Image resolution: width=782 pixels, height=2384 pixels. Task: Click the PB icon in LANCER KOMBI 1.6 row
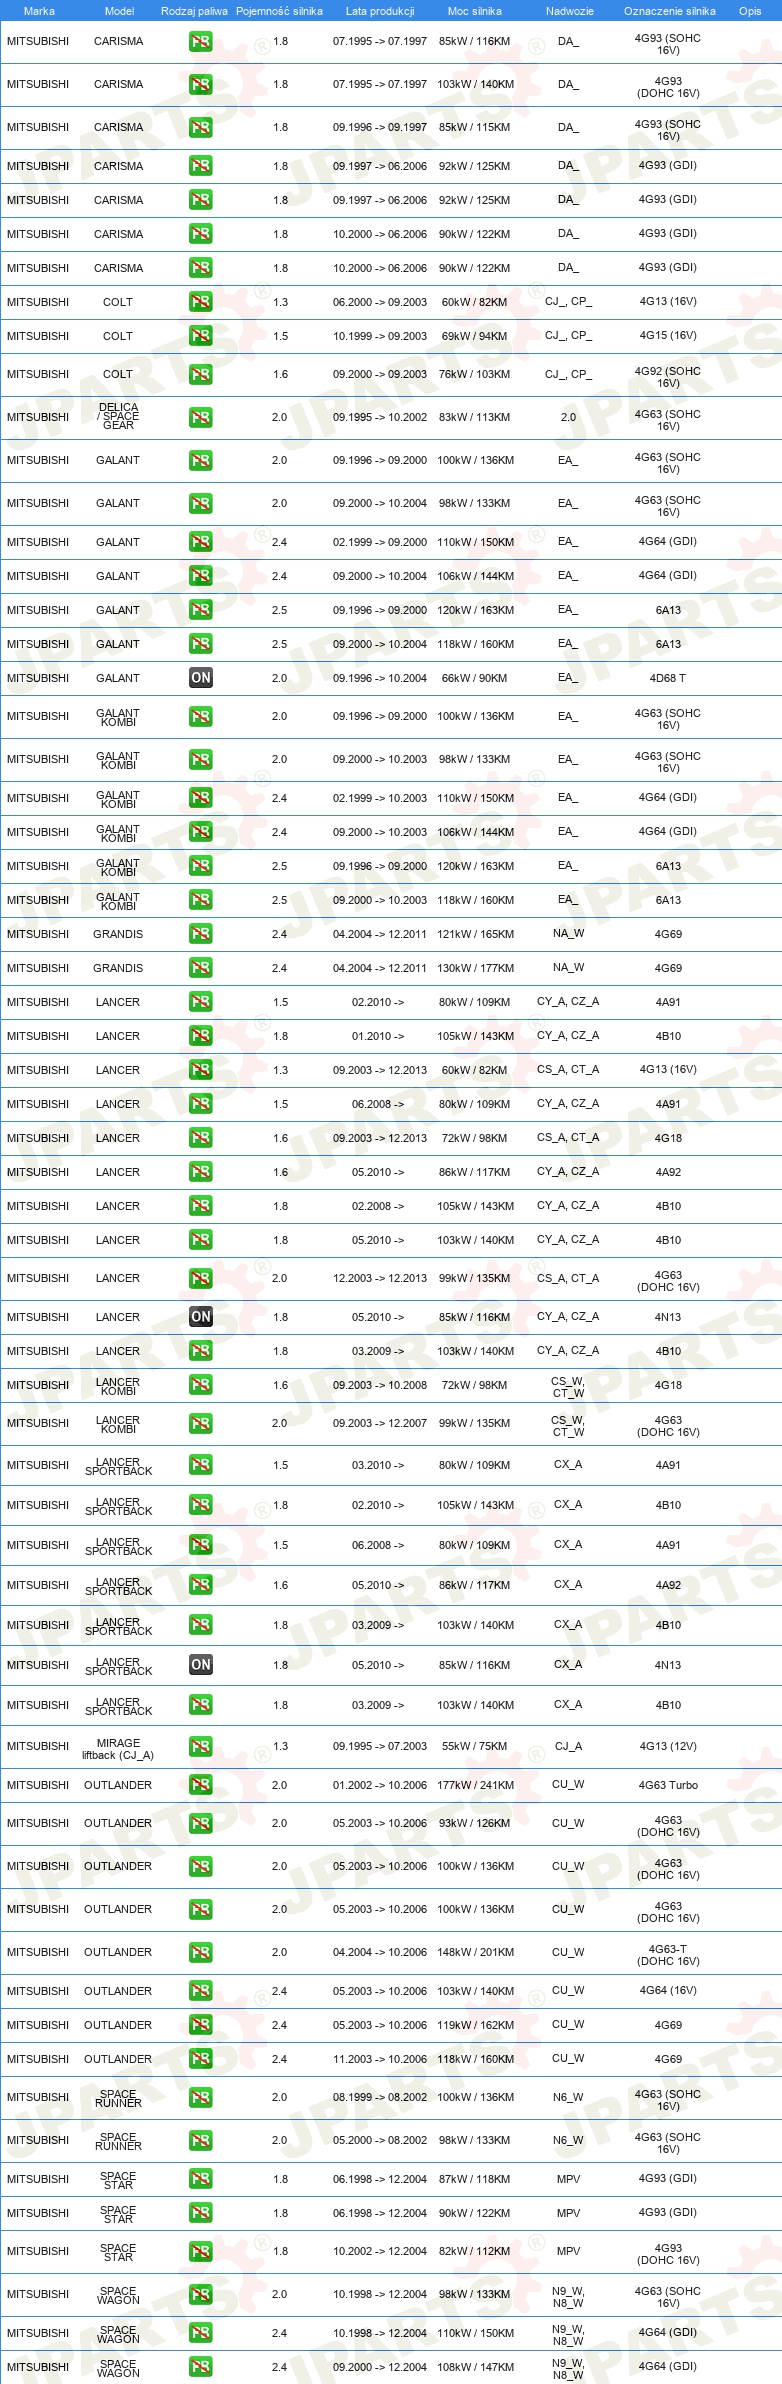(200, 1385)
